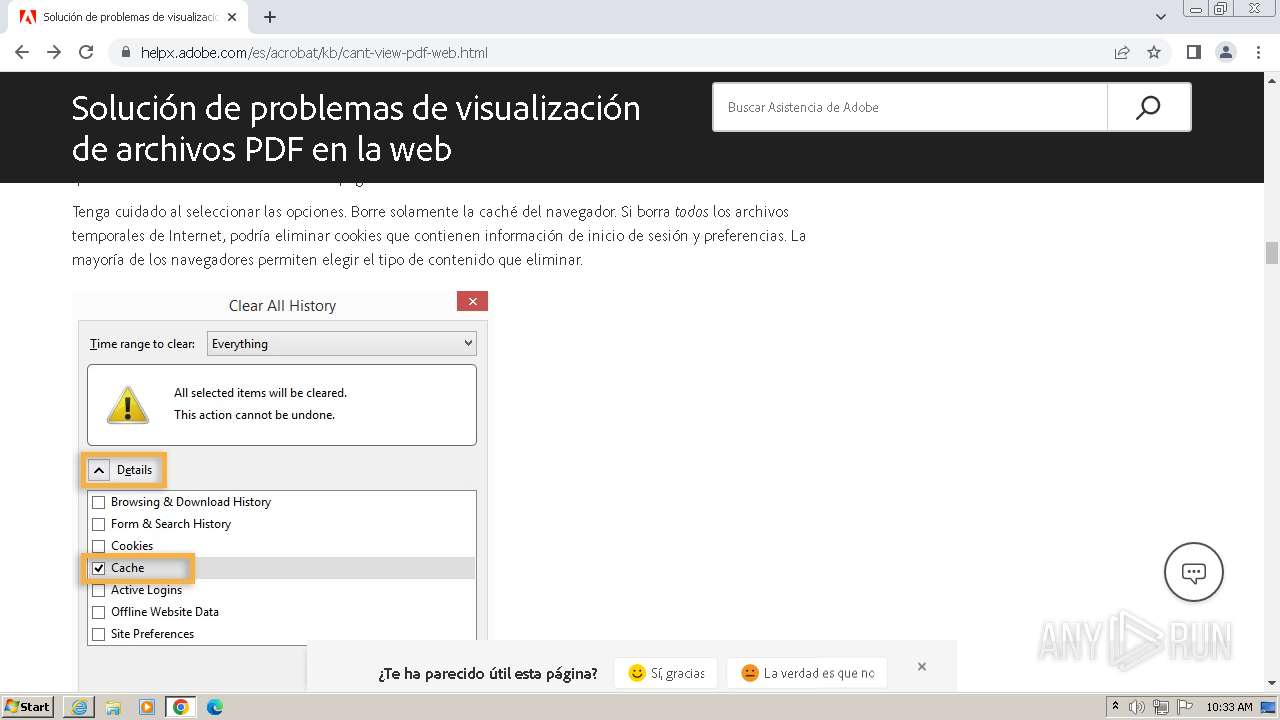The width and height of the screenshot is (1280, 720).
Task: Open a new browser tab
Action: [270, 17]
